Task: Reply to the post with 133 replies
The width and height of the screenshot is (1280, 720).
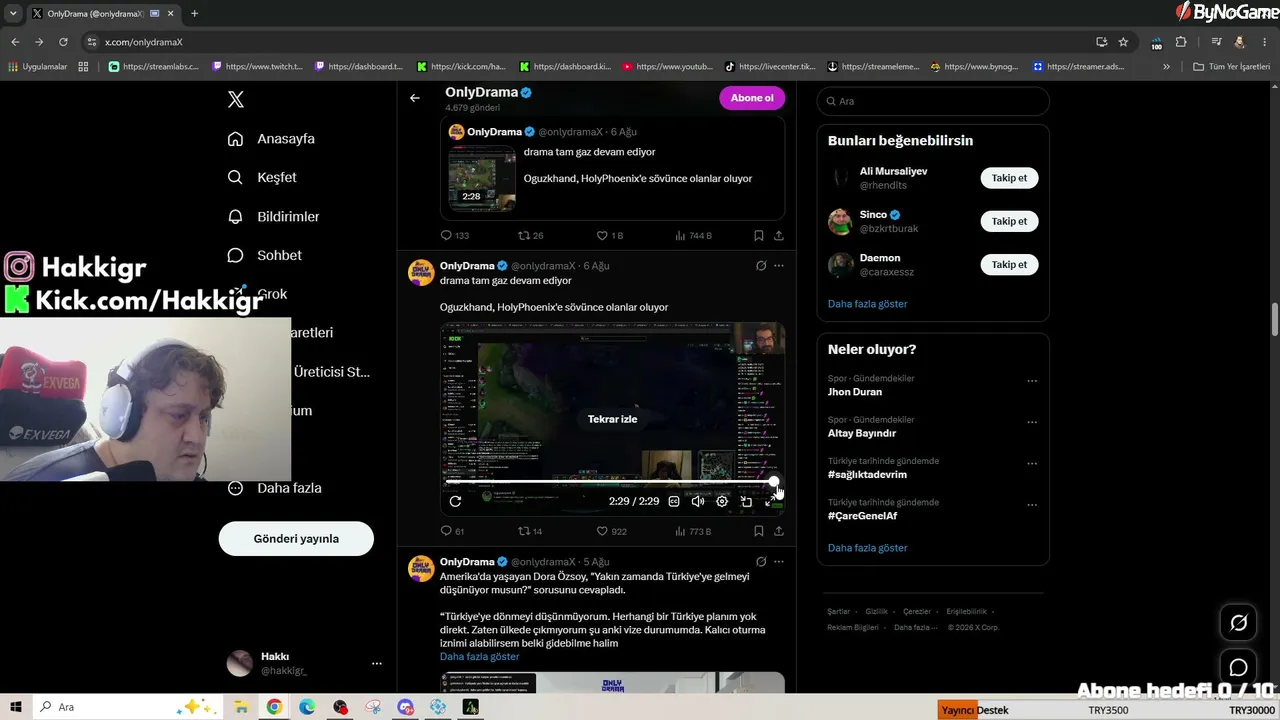Action: pos(455,236)
